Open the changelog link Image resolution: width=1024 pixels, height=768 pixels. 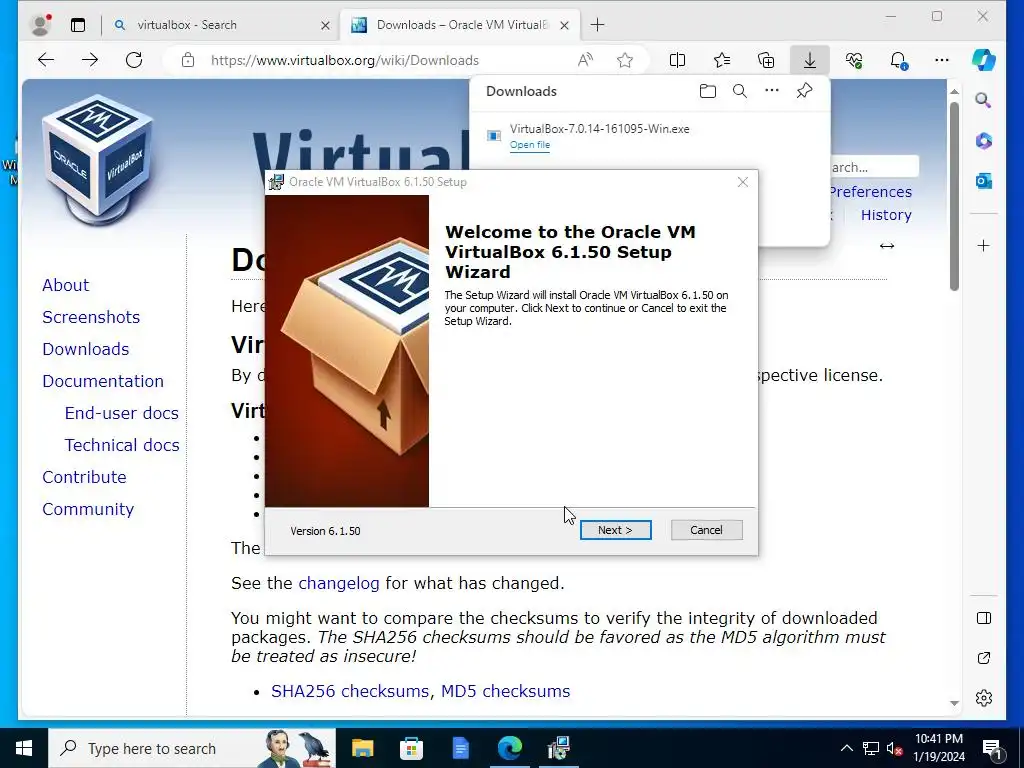(x=338, y=583)
